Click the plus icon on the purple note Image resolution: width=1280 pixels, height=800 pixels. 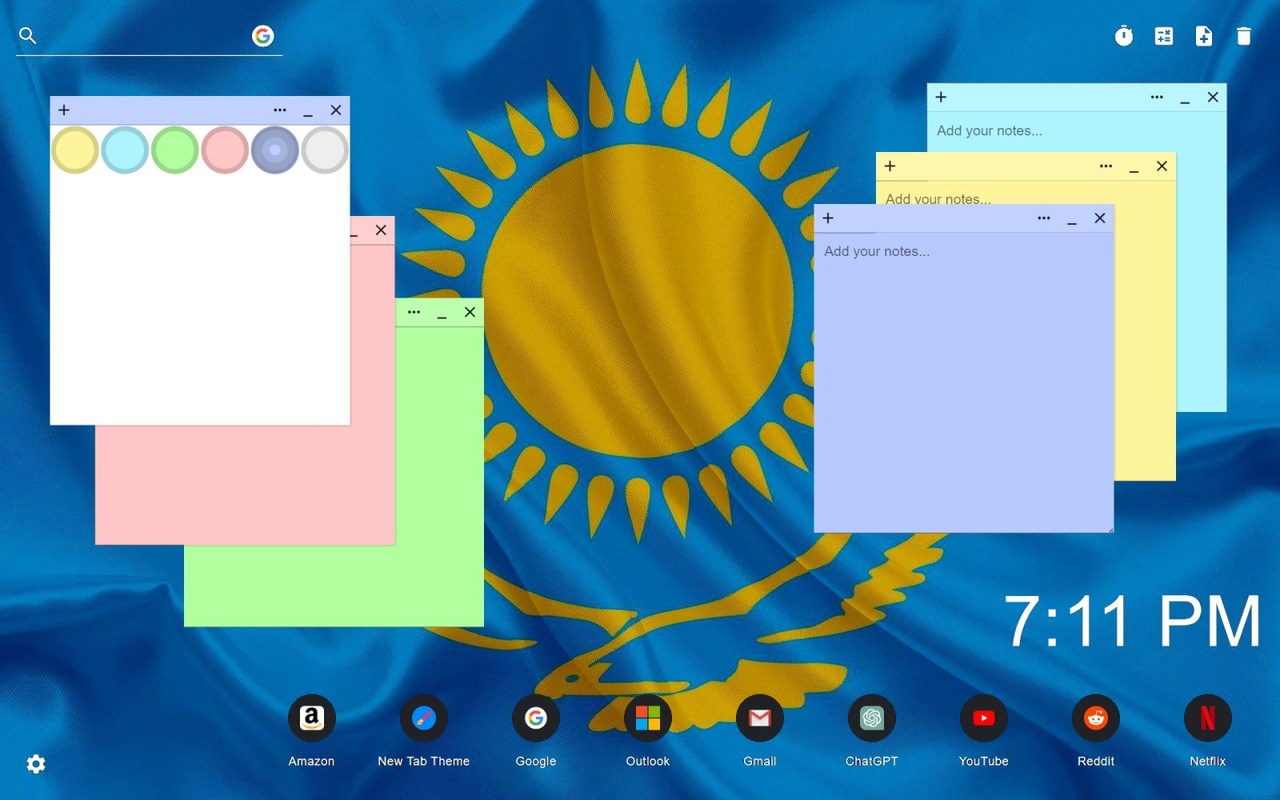point(828,218)
